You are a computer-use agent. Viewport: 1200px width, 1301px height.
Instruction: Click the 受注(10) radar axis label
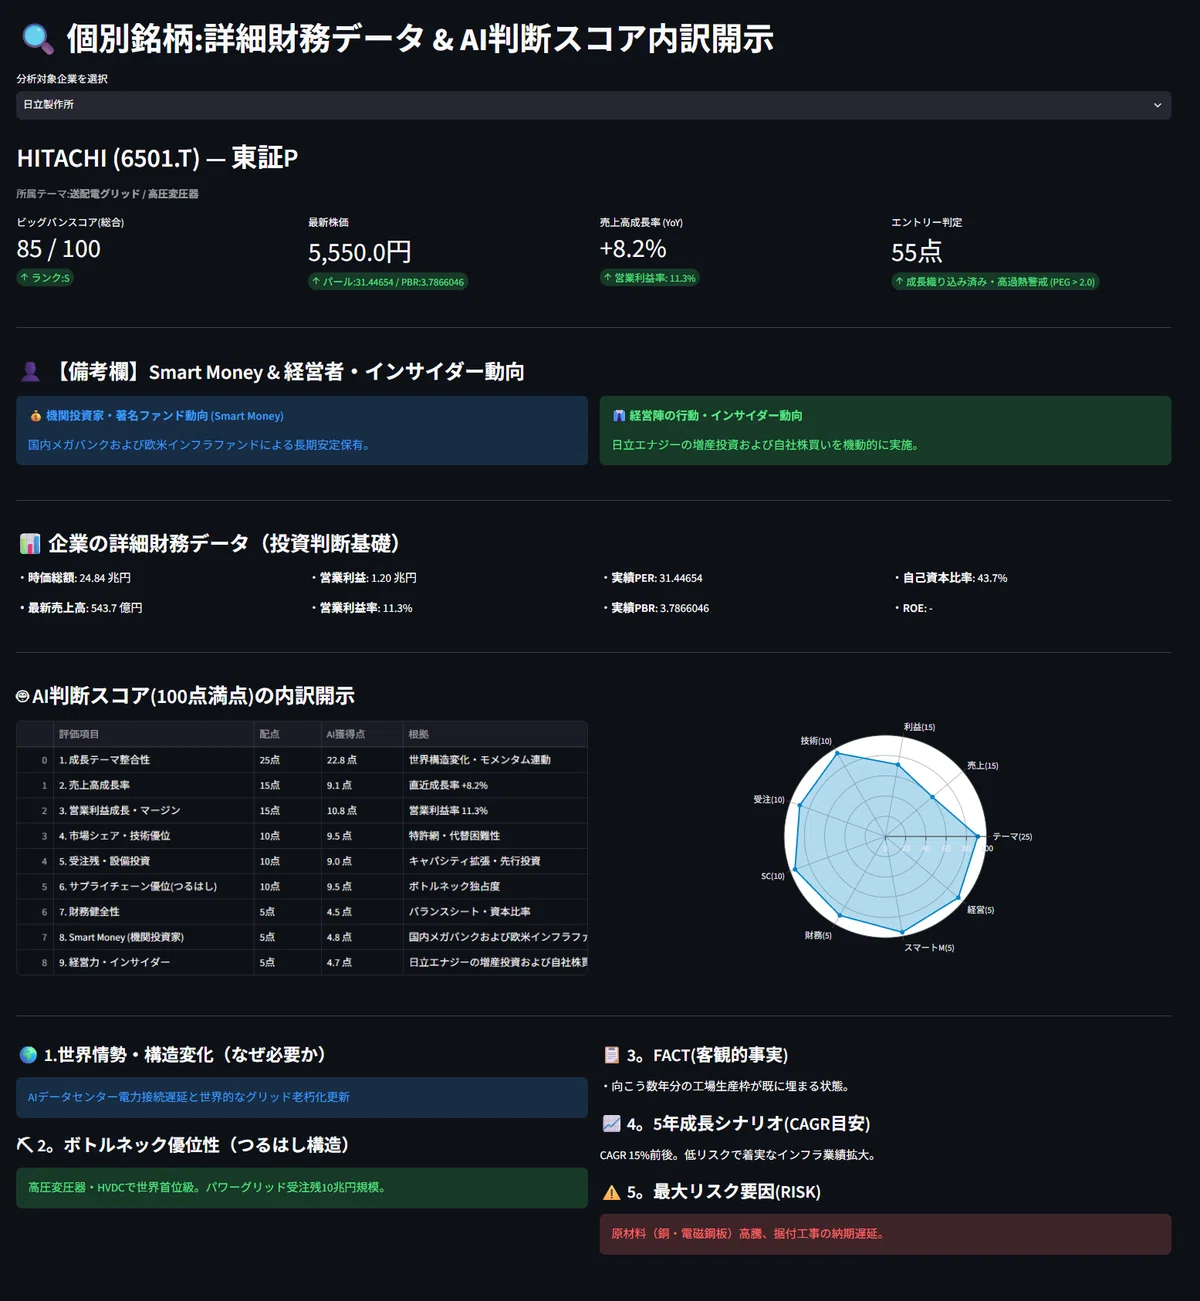point(769,800)
